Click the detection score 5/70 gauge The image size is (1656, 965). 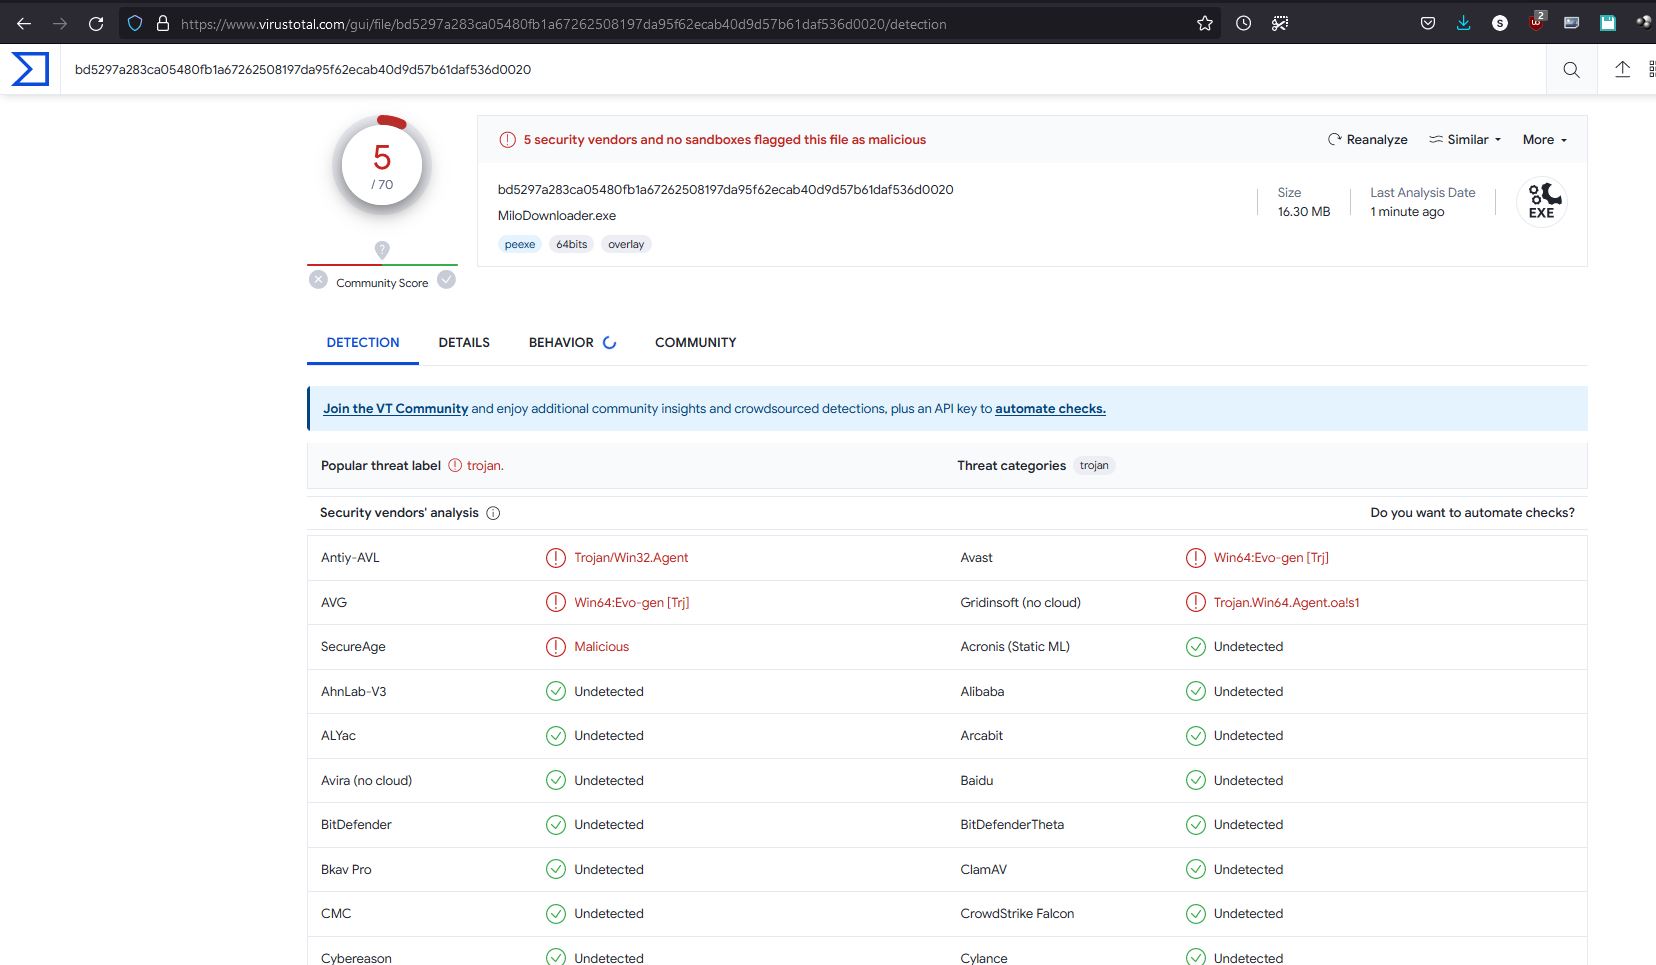[382, 166]
